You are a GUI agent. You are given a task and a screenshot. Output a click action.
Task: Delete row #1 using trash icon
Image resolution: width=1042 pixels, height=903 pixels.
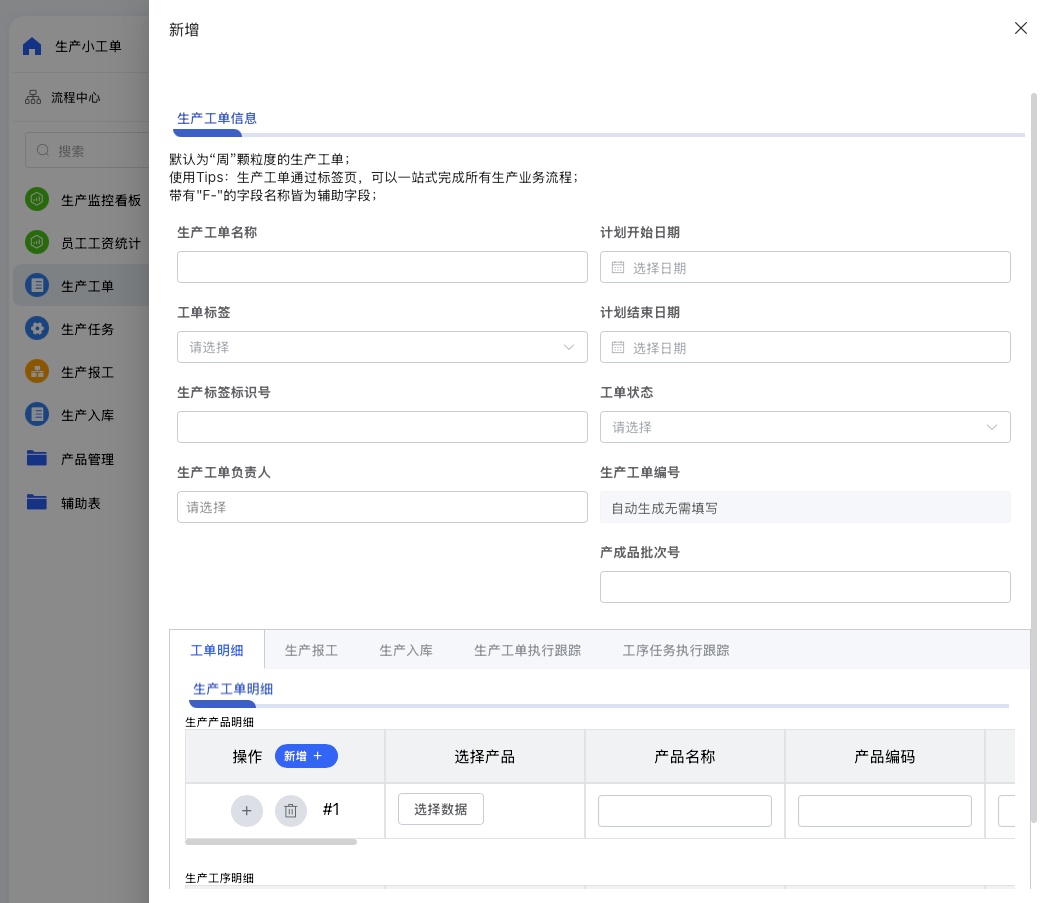291,810
